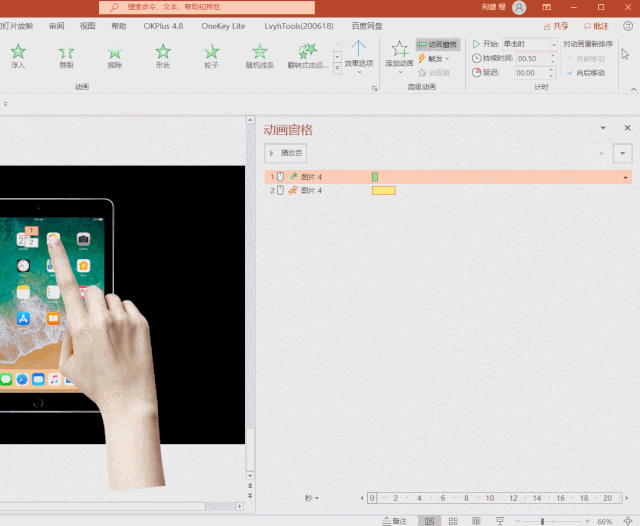Click the 持续时间 duration field 00.50
This screenshot has height=526, width=640.
(532, 59)
